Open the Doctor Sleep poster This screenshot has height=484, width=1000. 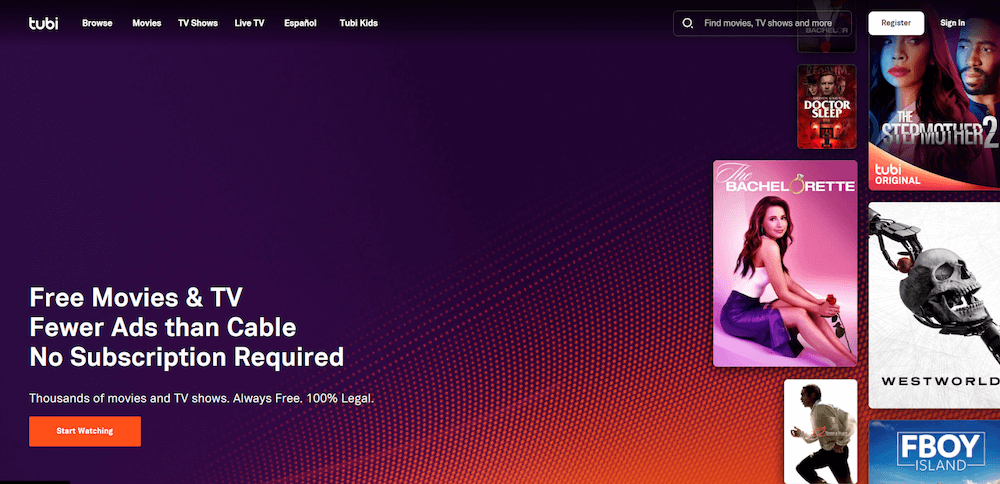827,106
